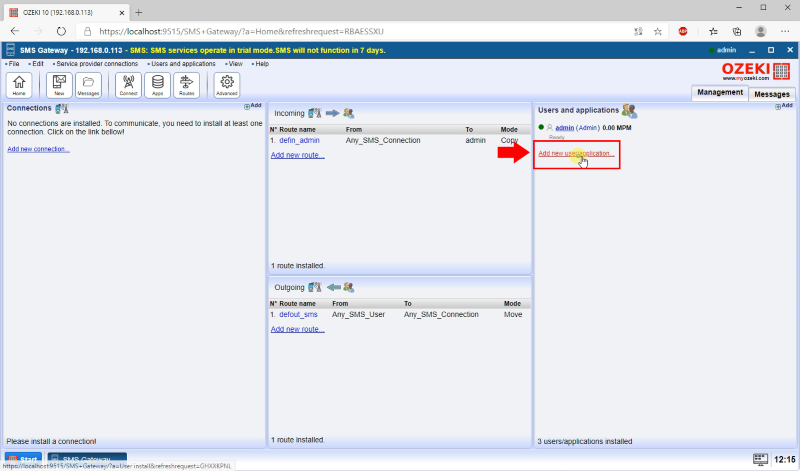Click 'Please install a connection!' status text

click(x=51, y=441)
